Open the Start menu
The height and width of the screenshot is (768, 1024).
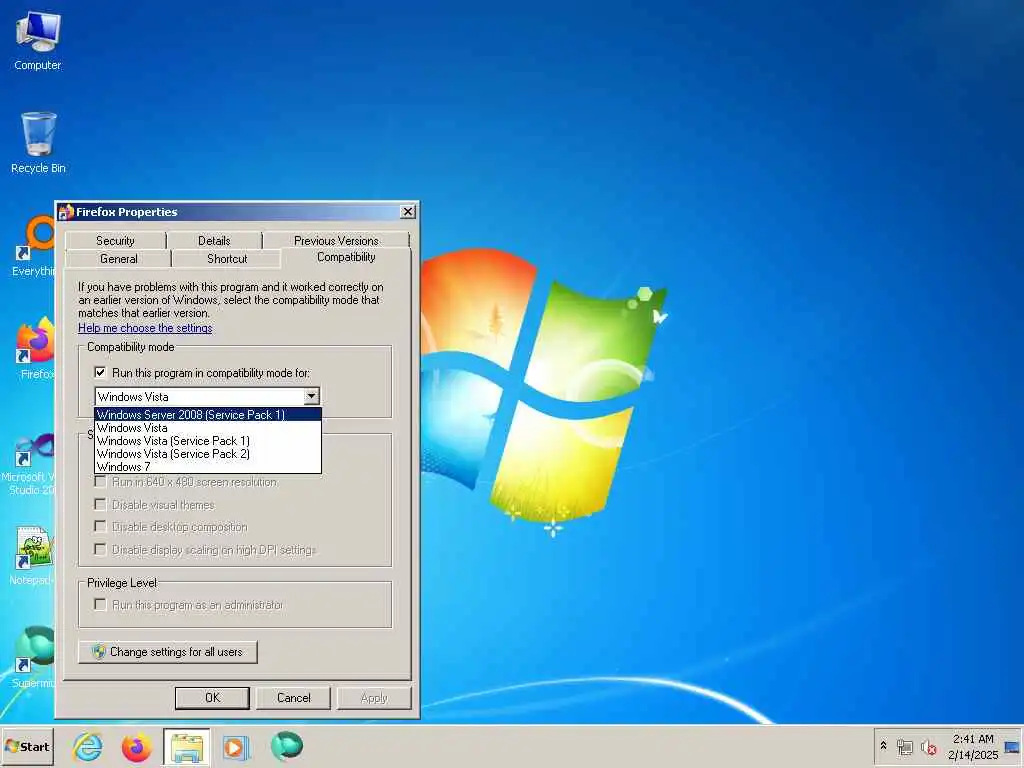(x=27, y=746)
